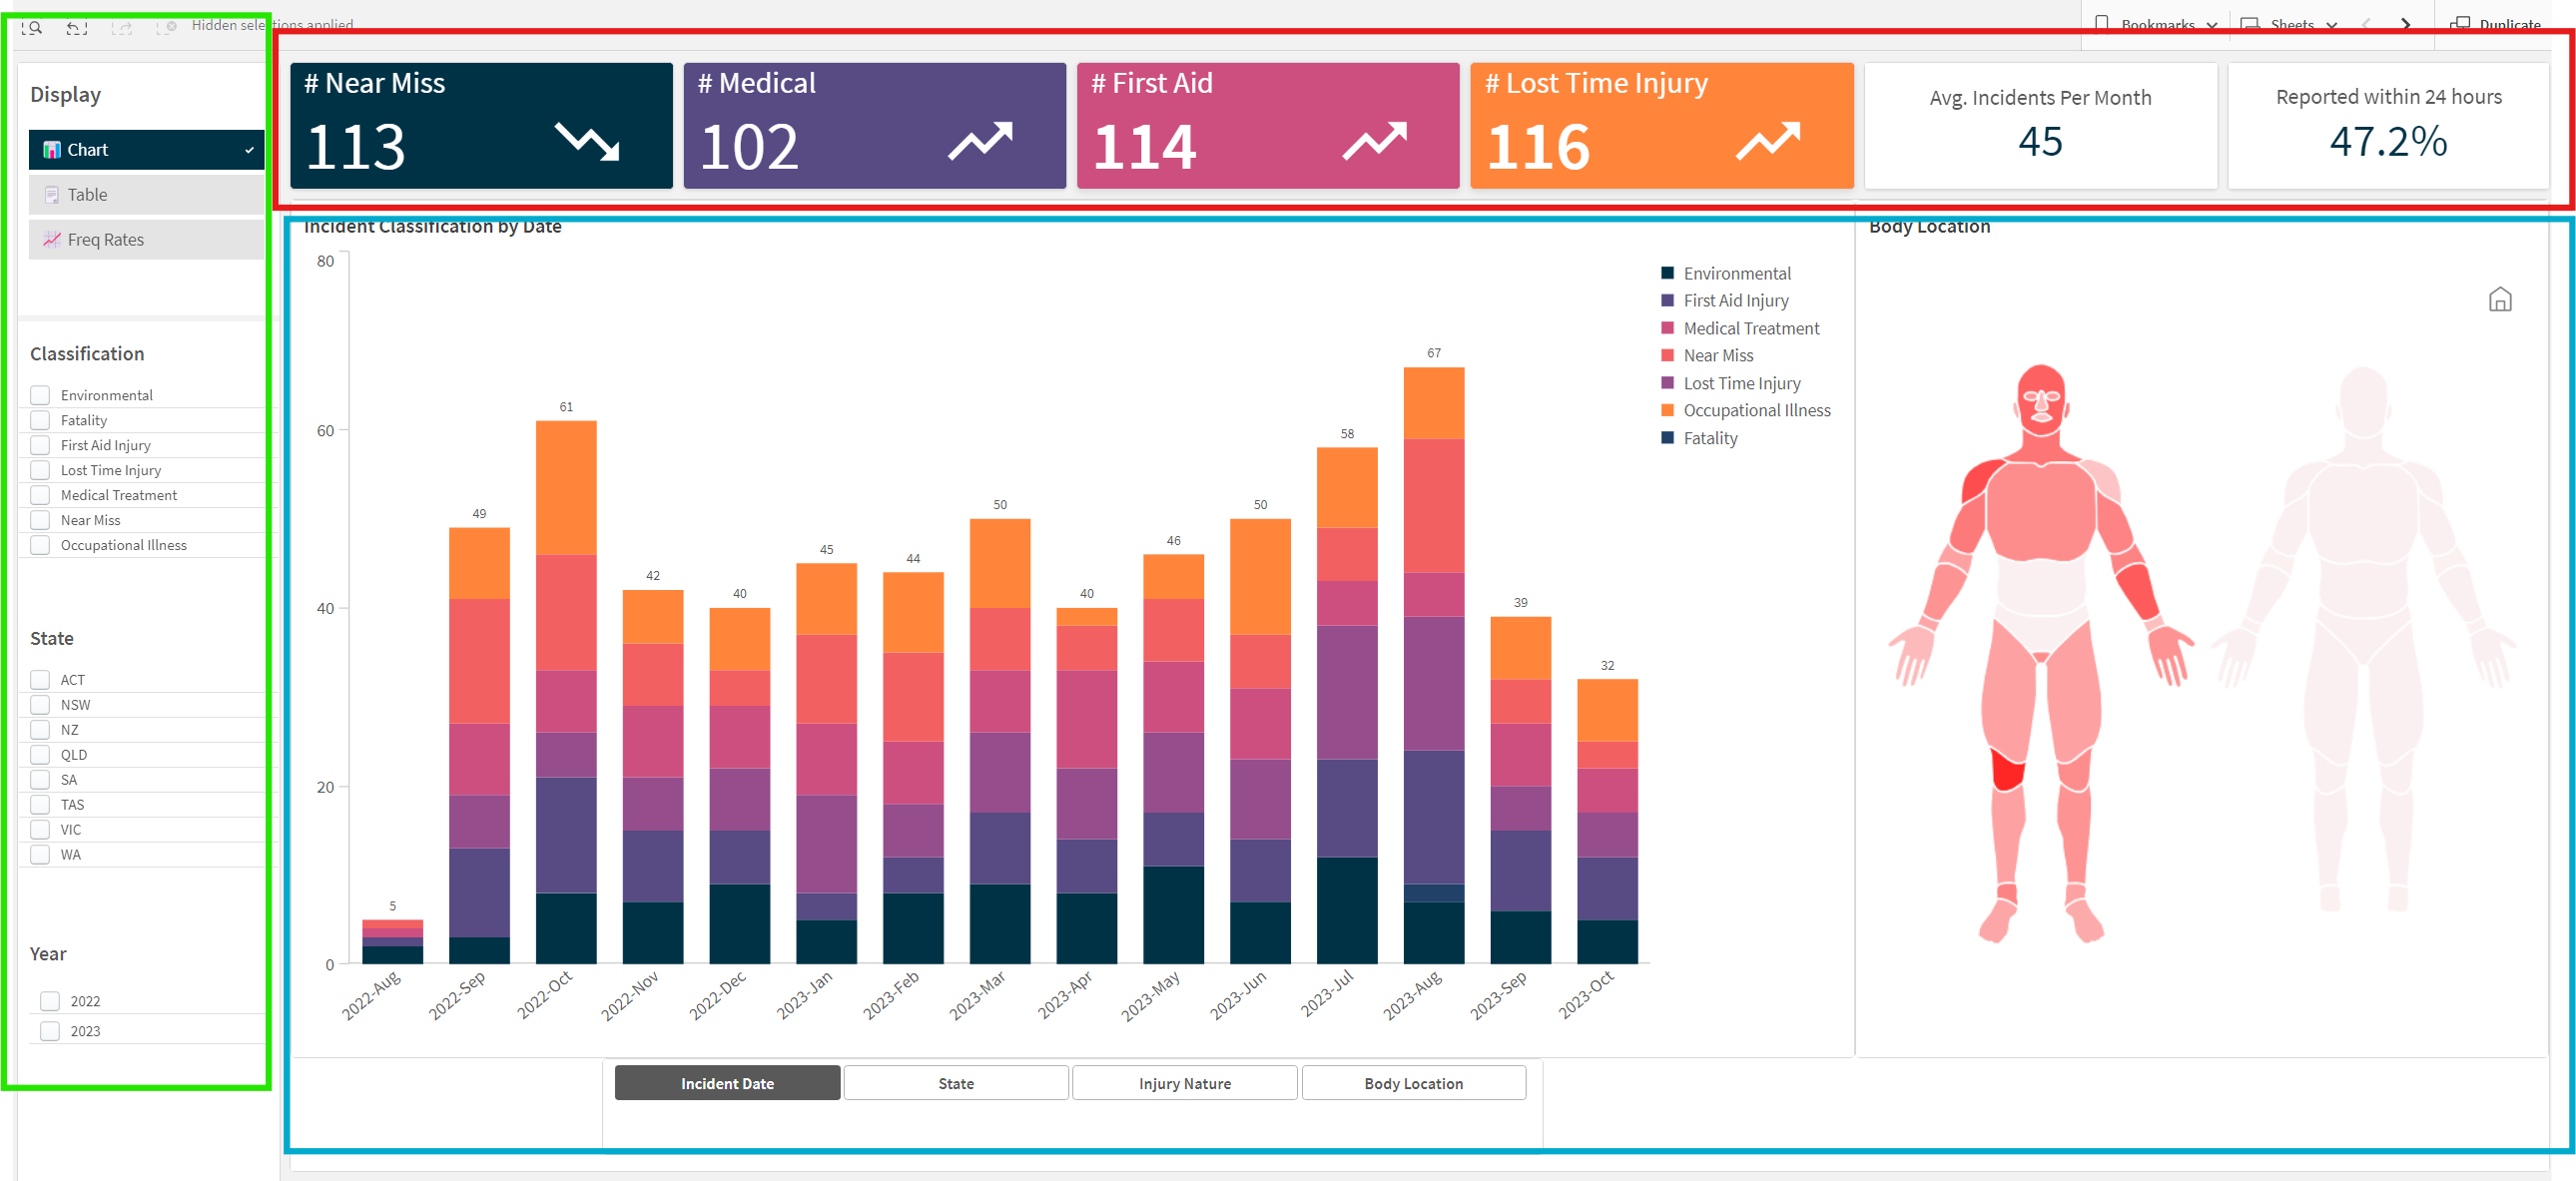The image size is (2576, 1181).
Task: Tick the Fatality classification checkbox
Action: pyautogui.click(x=40, y=420)
